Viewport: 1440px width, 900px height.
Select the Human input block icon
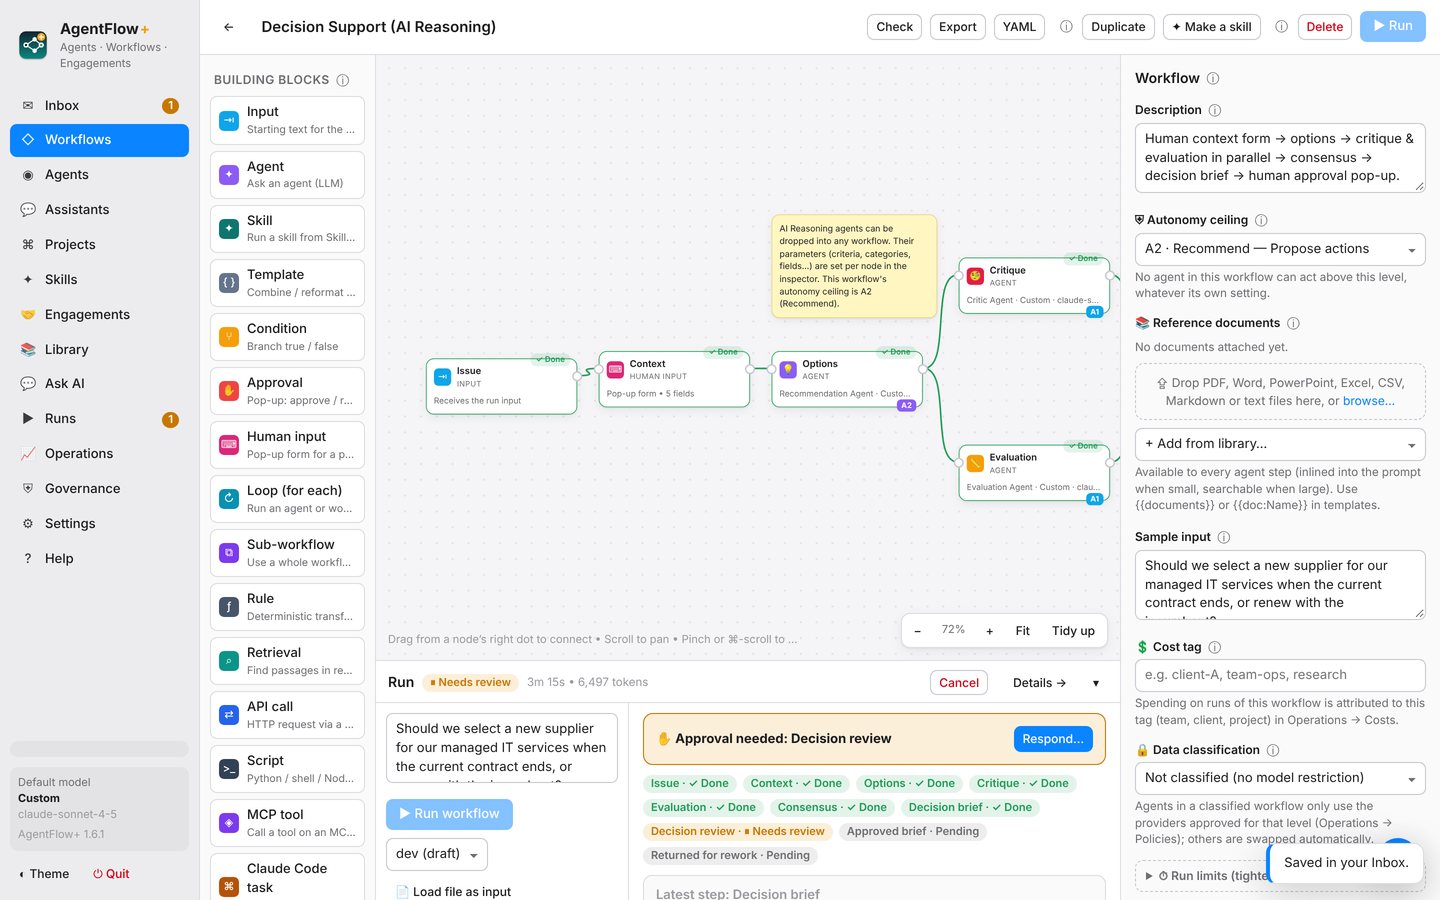tap(229, 444)
